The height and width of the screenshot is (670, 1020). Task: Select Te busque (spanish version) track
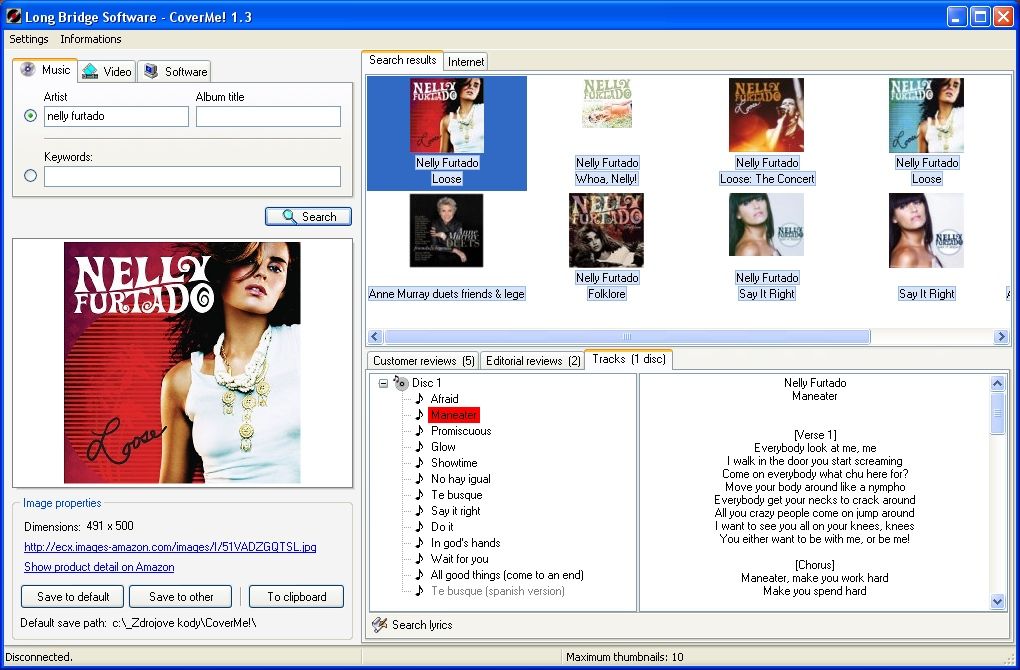click(498, 591)
